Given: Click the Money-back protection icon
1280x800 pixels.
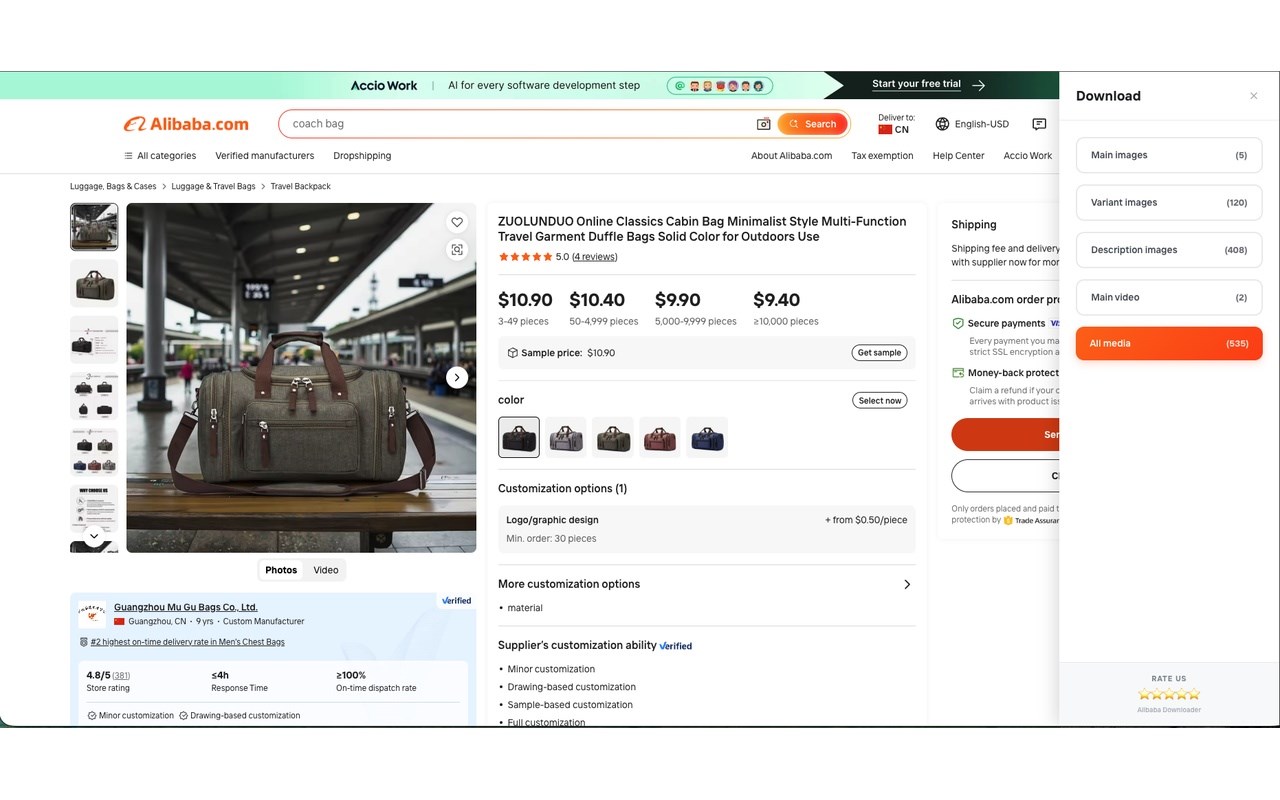Looking at the screenshot, I should (958, 373).
